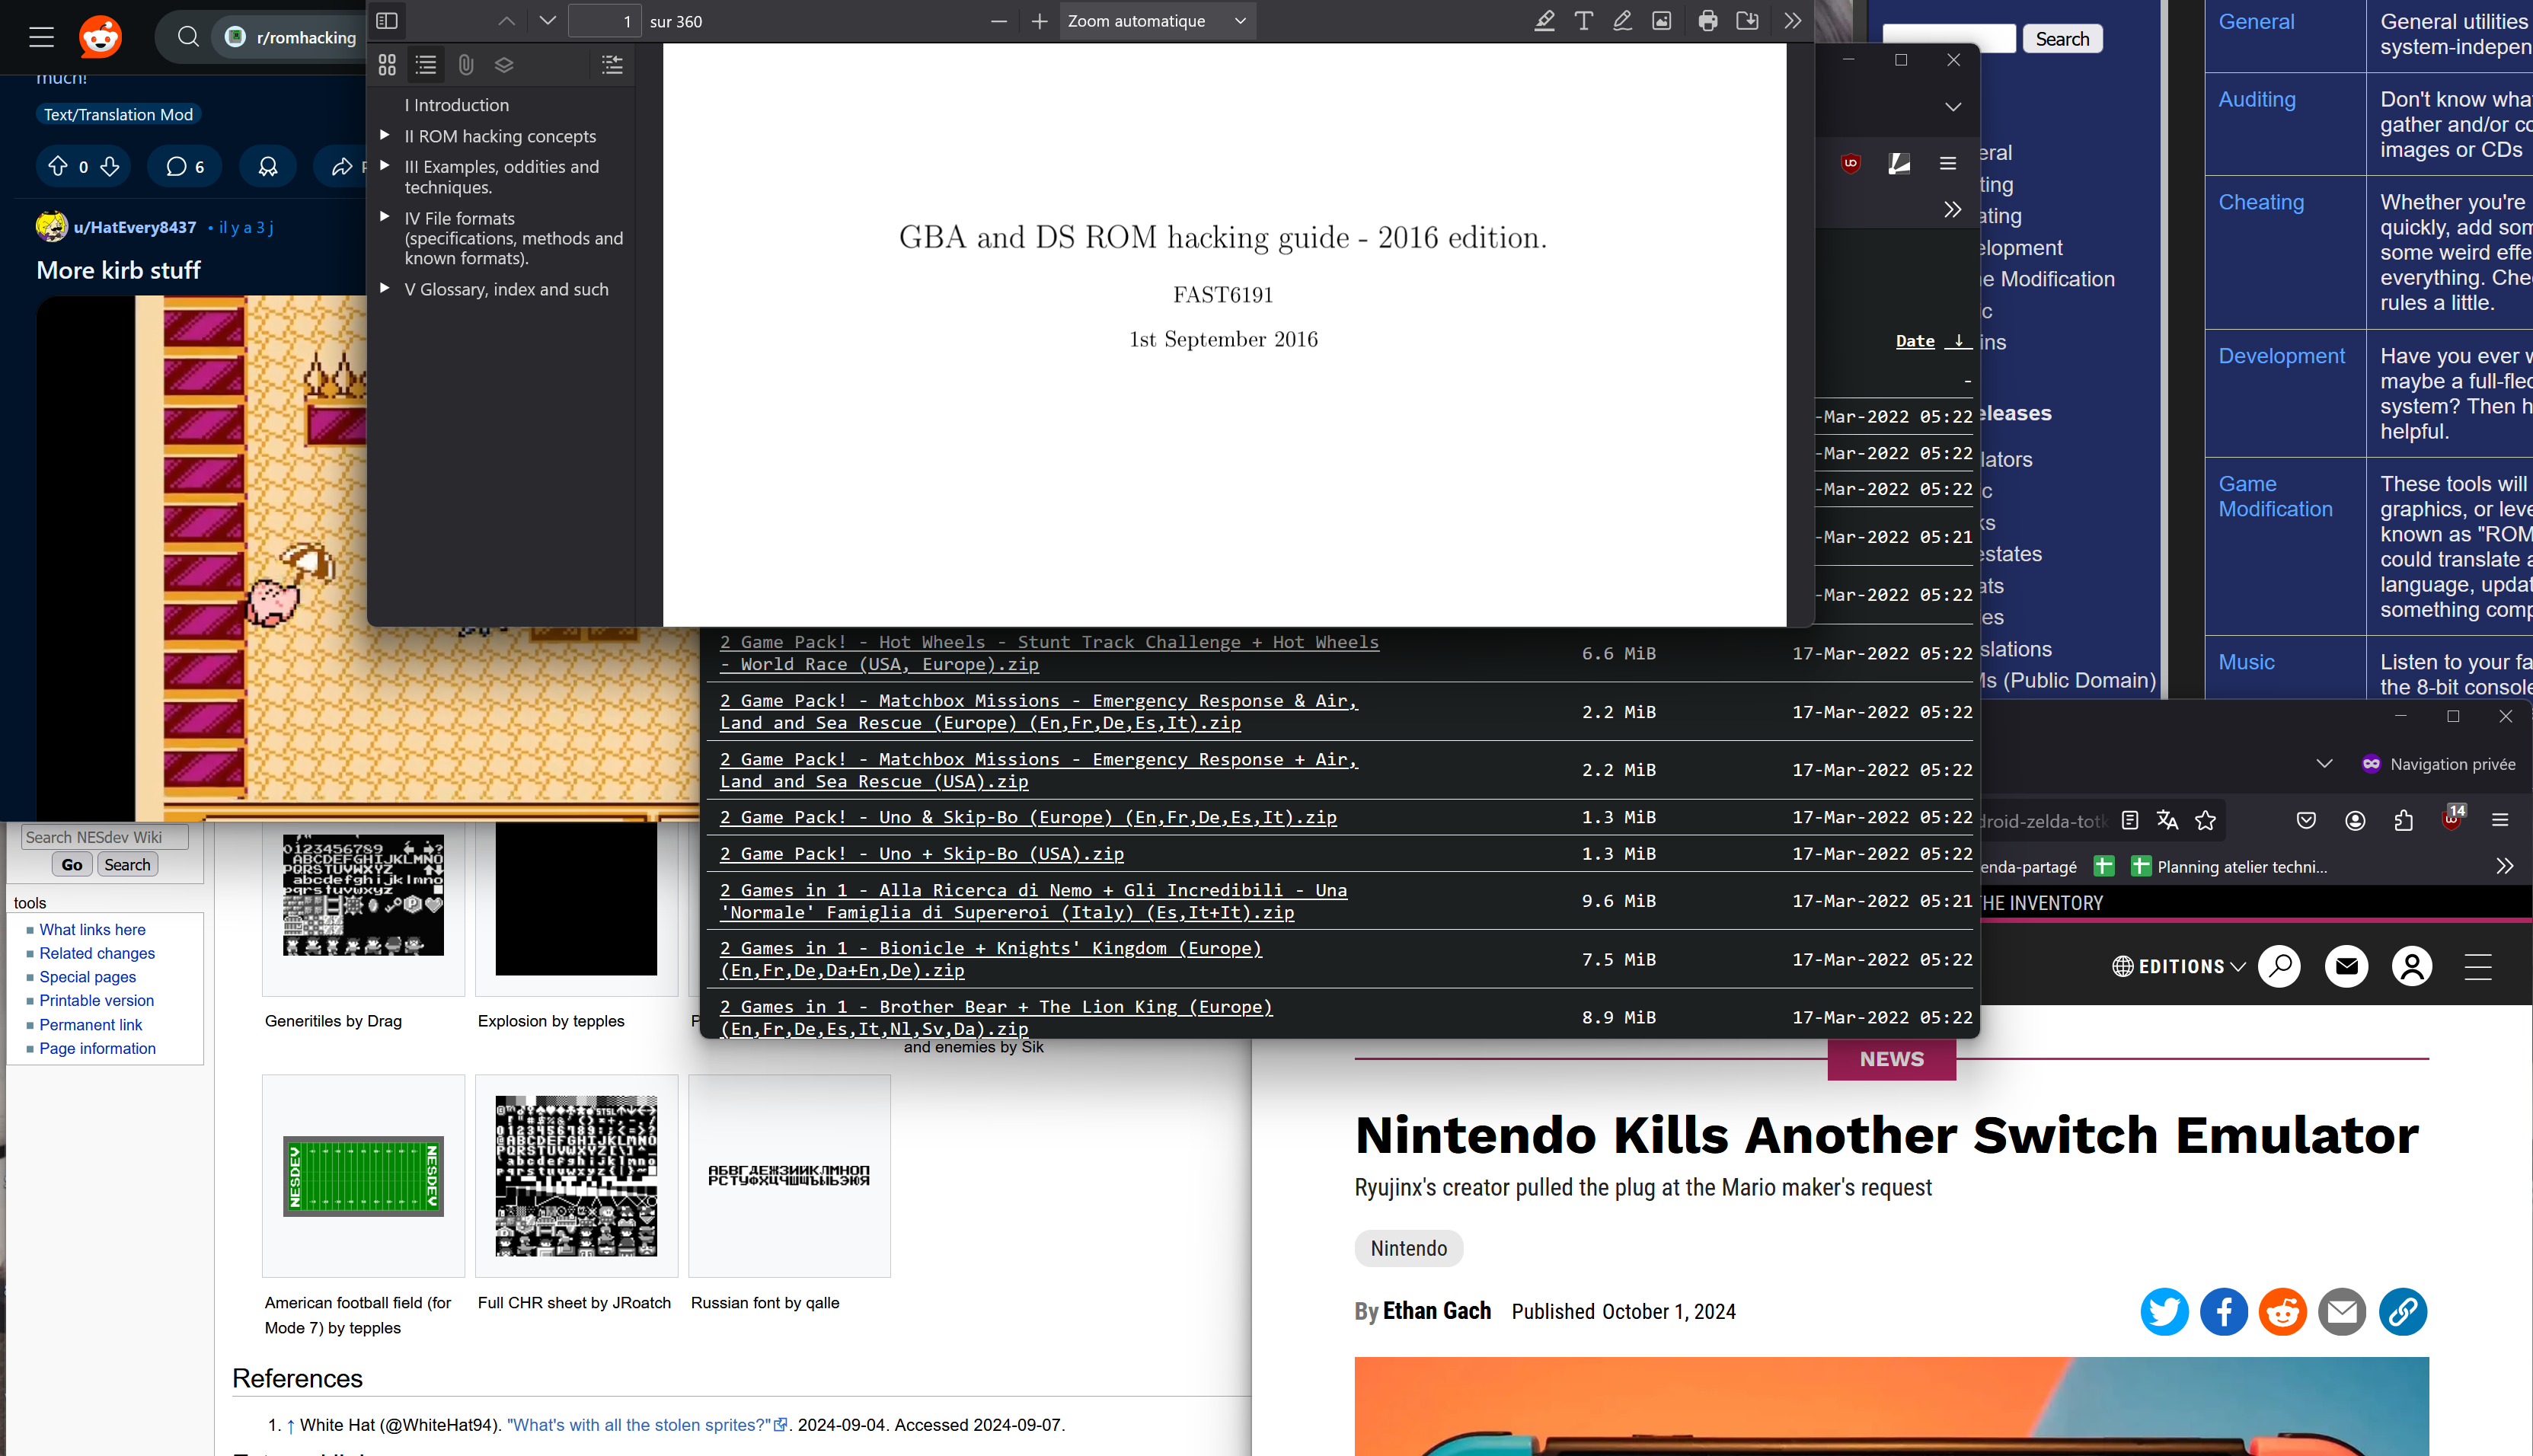Open Firefox account icon
The image size is (2533, 1456).
pos(2355,820)
